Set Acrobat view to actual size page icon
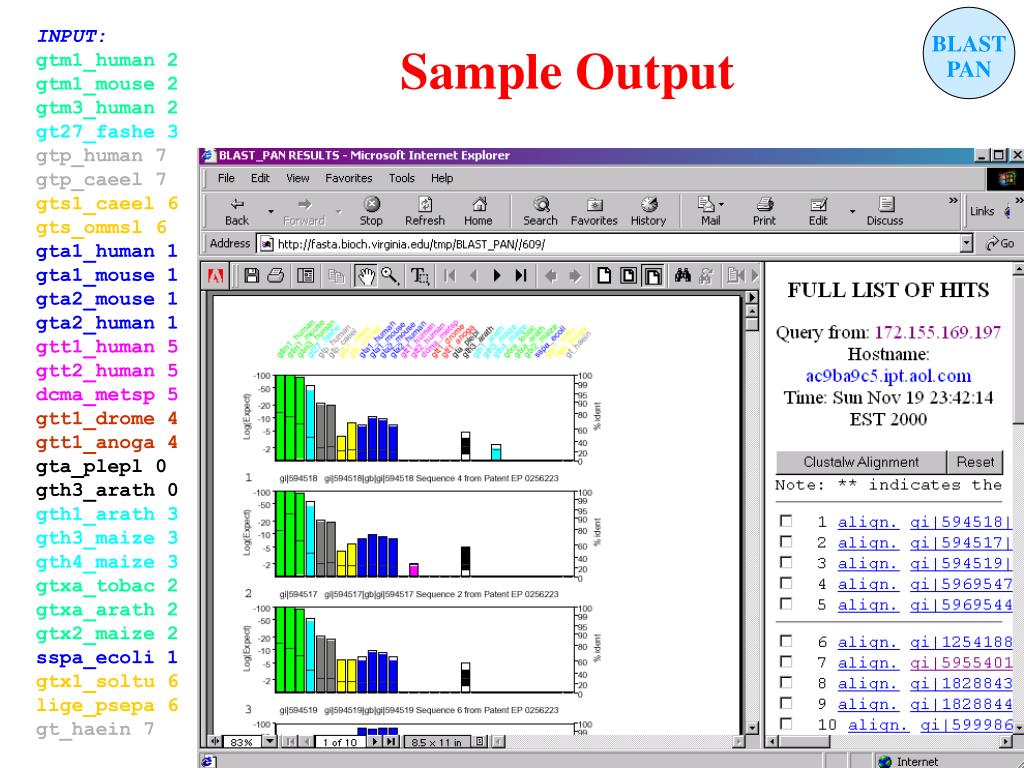This screenshot has height=768, width=1024. tap(604, 276)
